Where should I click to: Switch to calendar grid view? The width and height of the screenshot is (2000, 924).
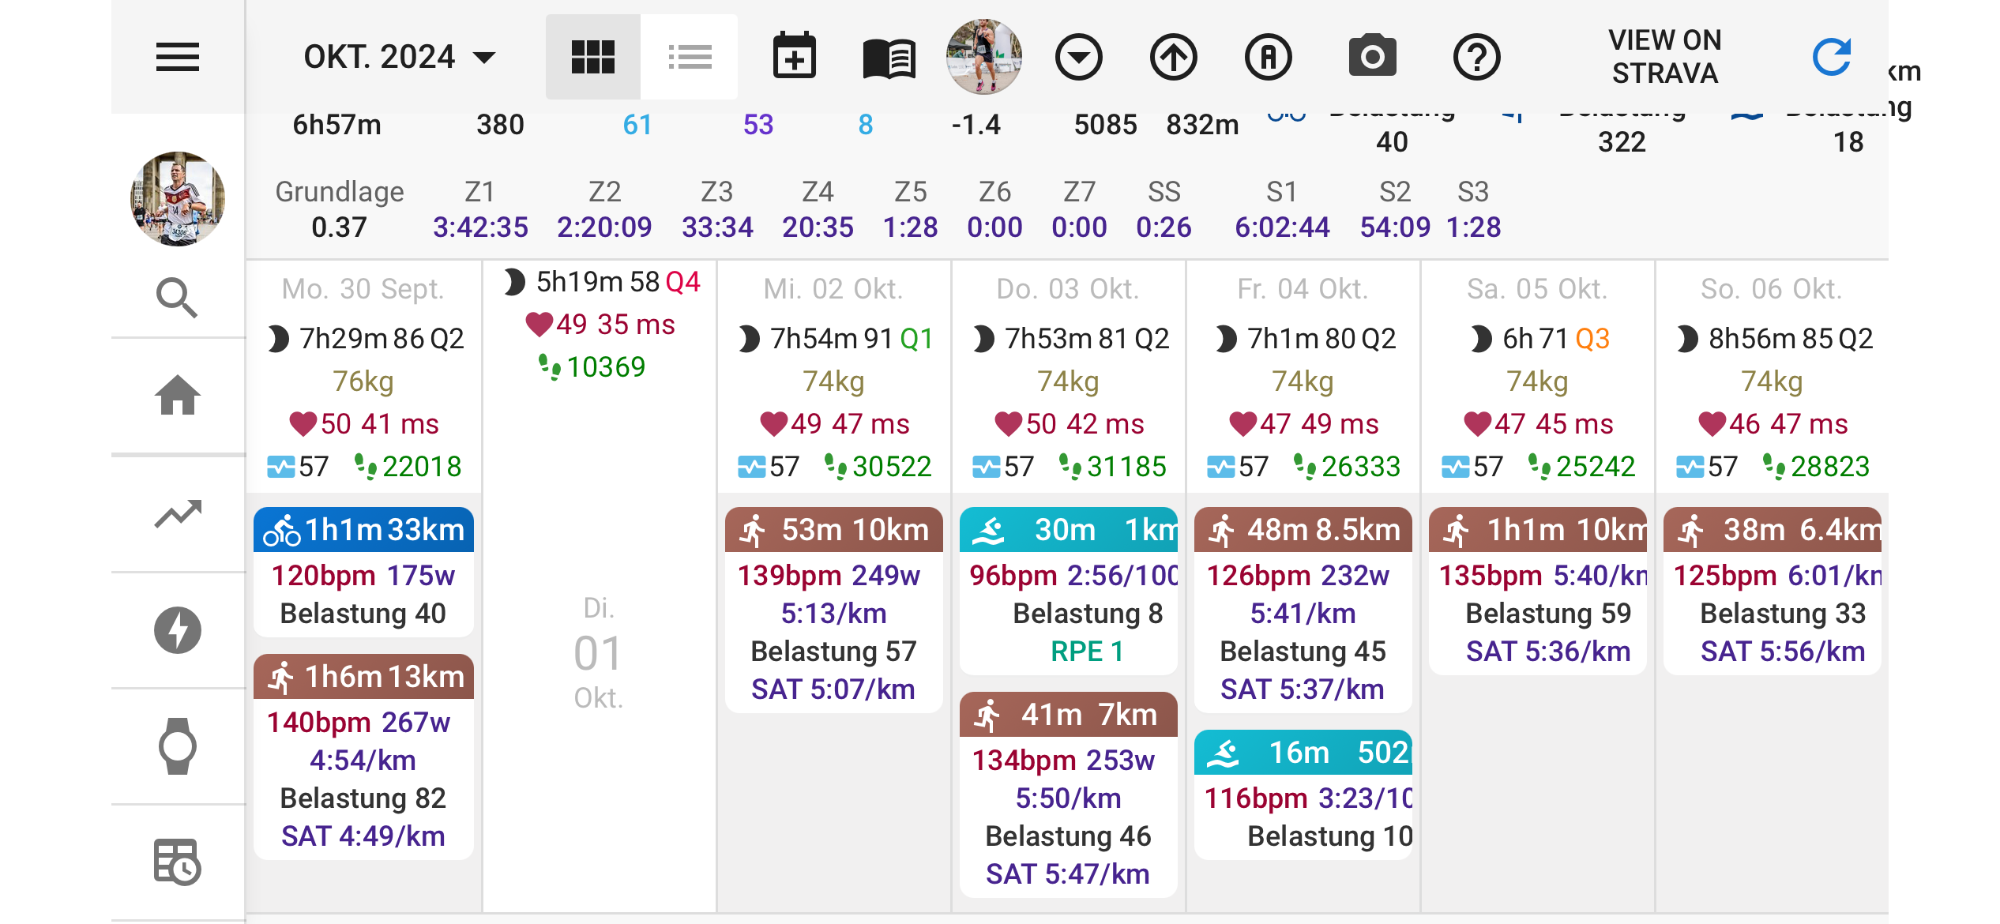click(x=592, y=57)
